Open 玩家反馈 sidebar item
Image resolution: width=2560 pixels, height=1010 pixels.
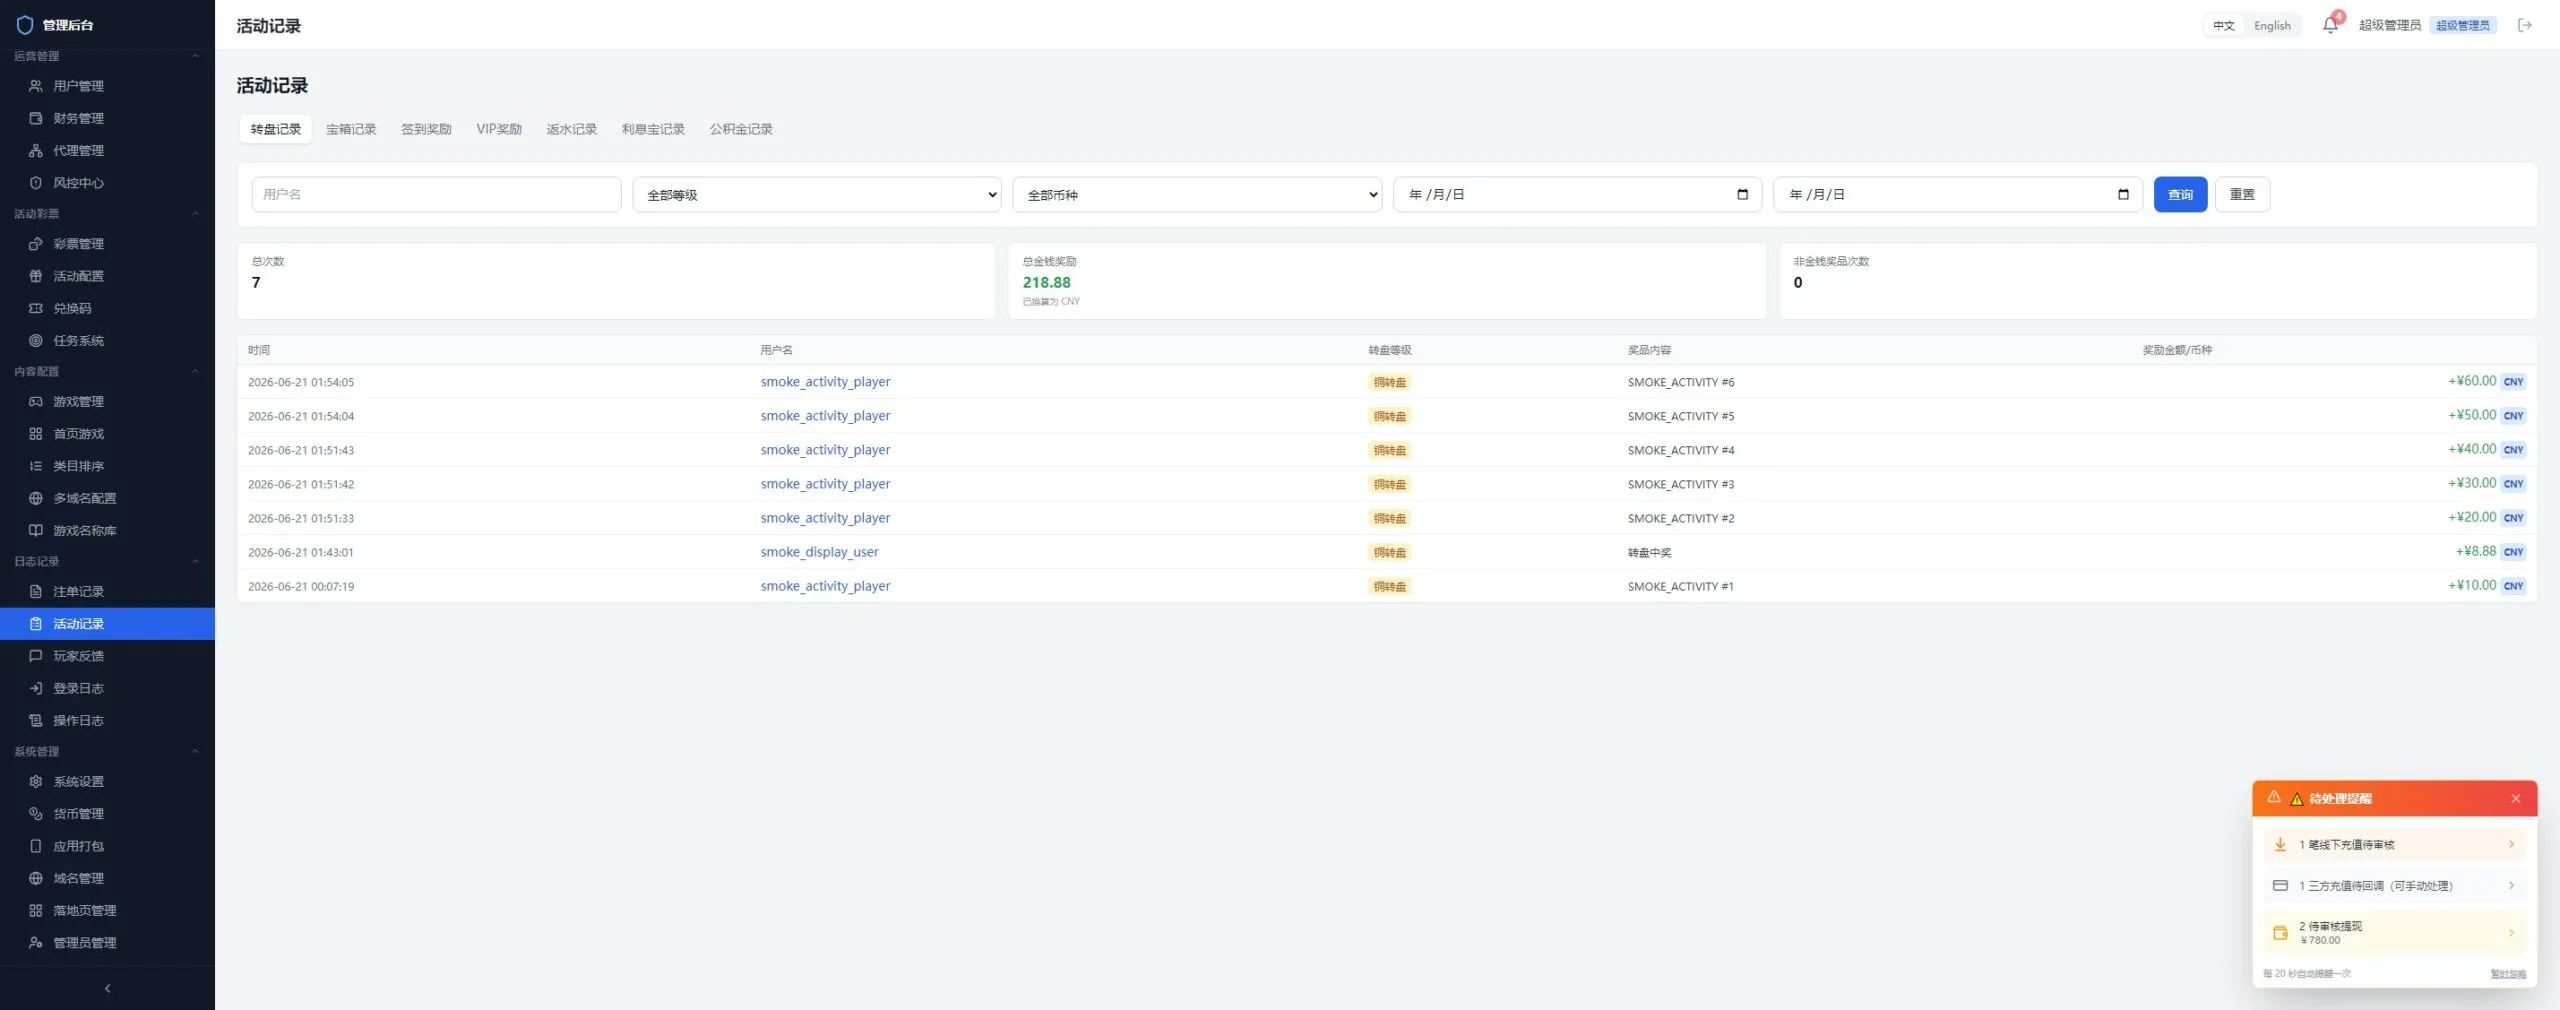click(x=107, y=656)
